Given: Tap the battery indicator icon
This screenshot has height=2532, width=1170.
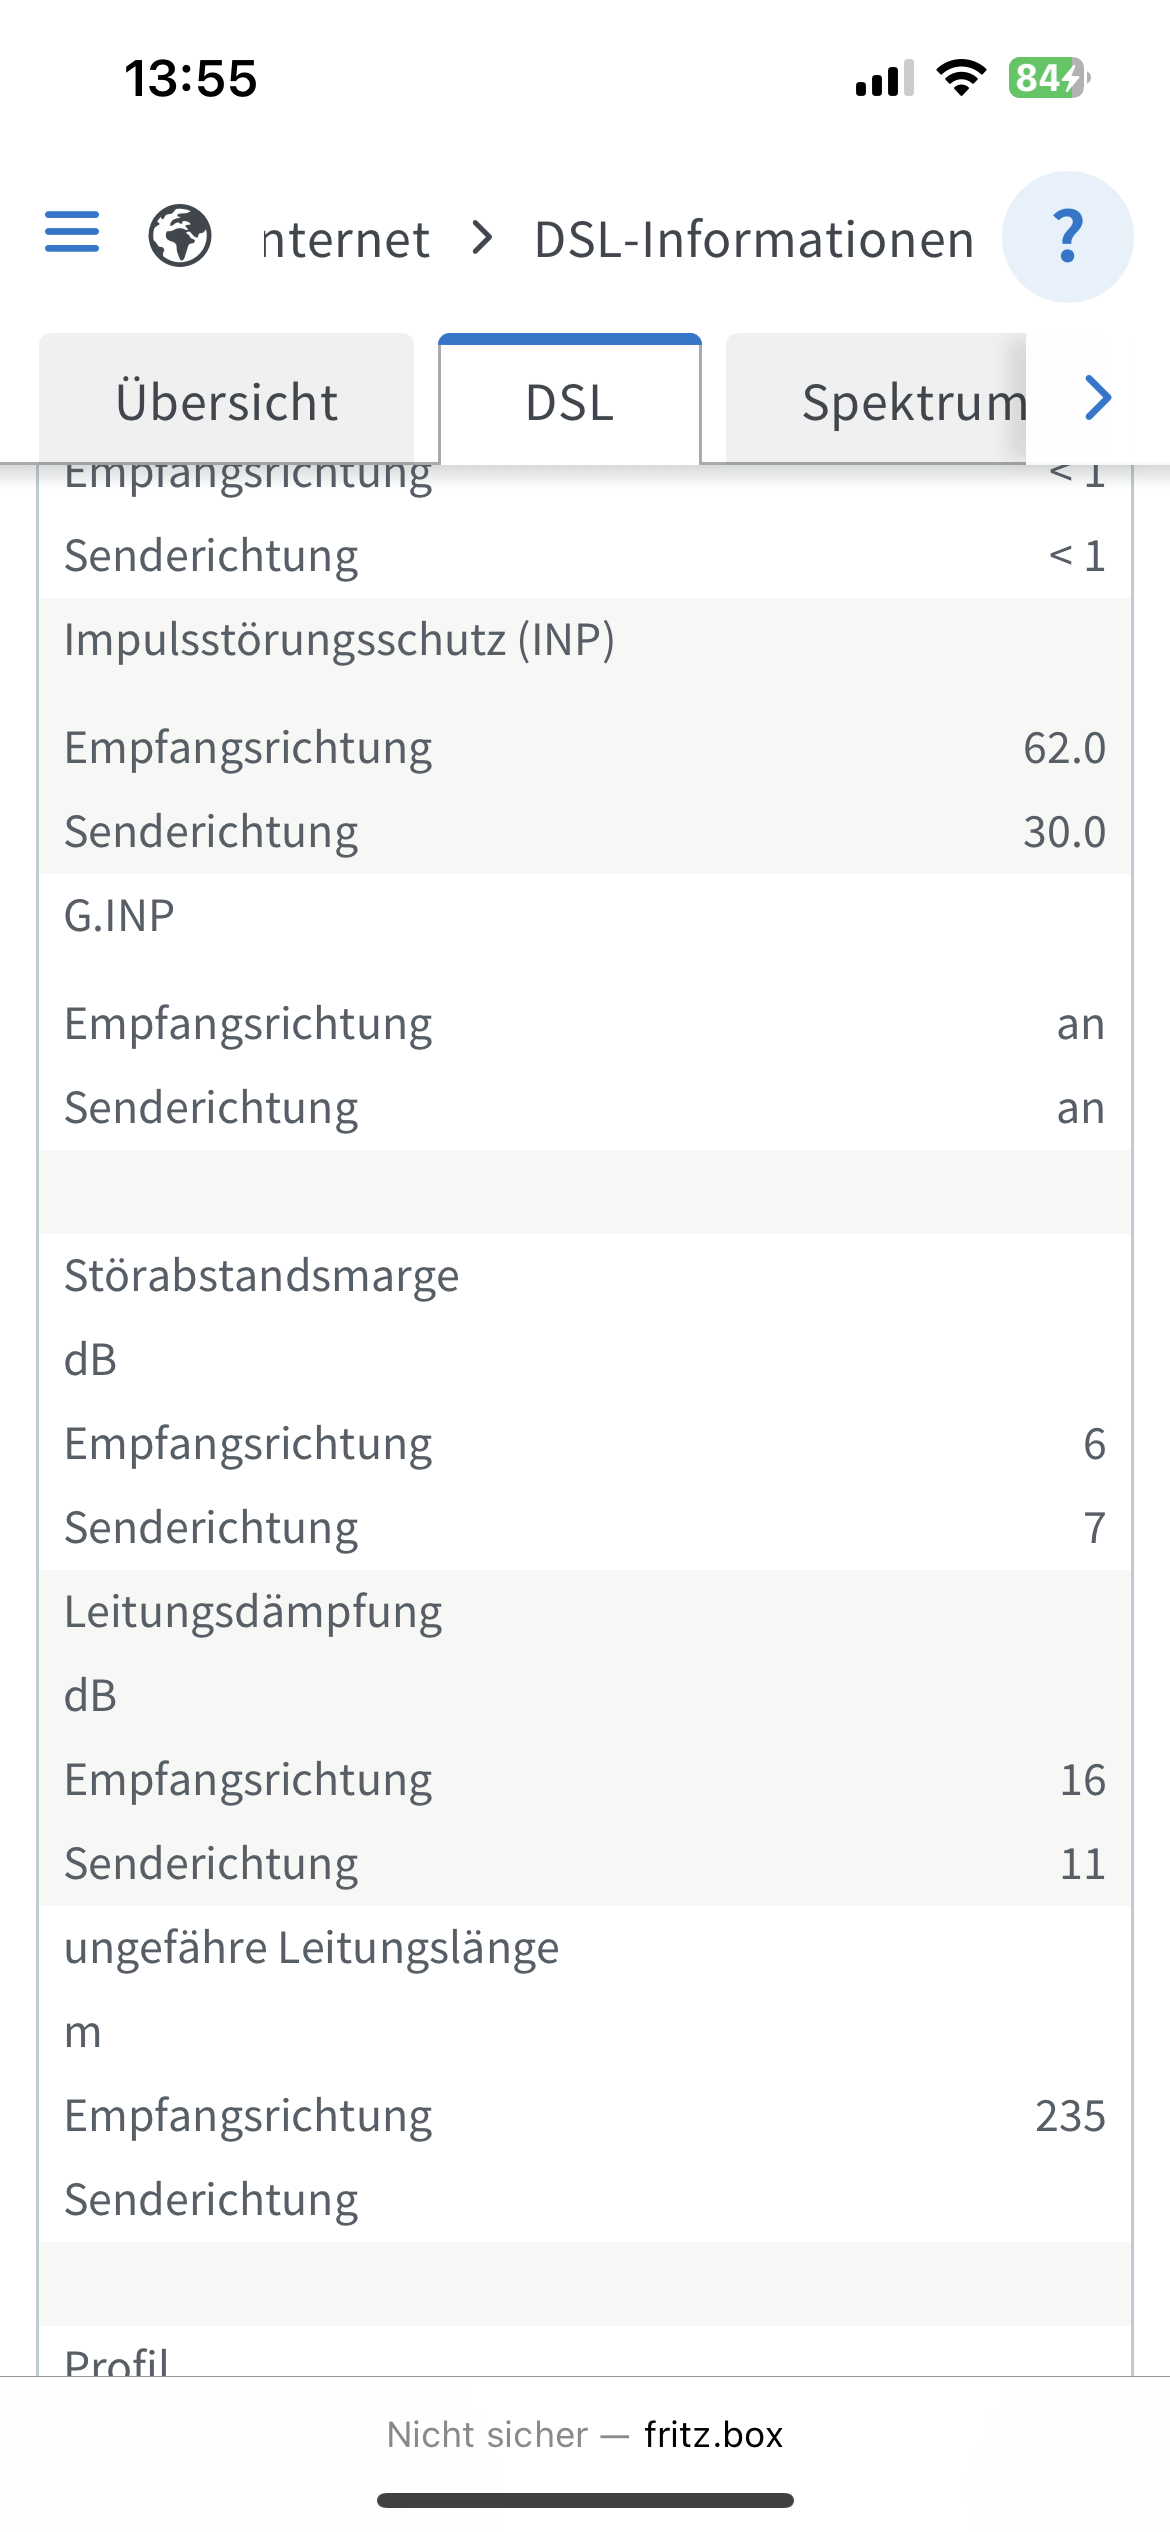Looking at the screenshot, I should [1048, 78].
